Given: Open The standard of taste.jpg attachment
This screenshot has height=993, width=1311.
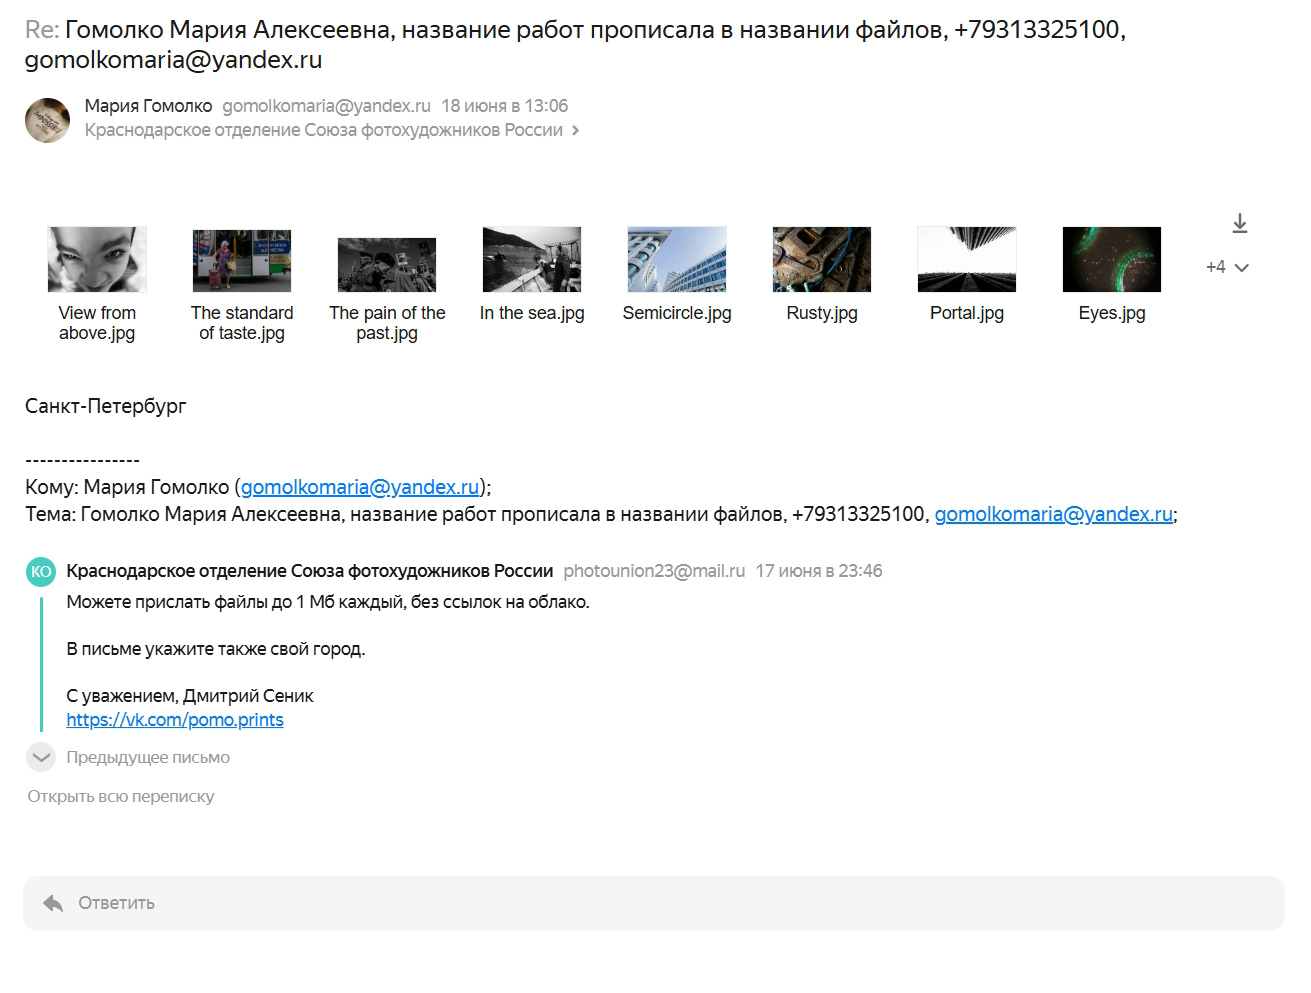Looking at the screenshot, I should pos(242,260).
